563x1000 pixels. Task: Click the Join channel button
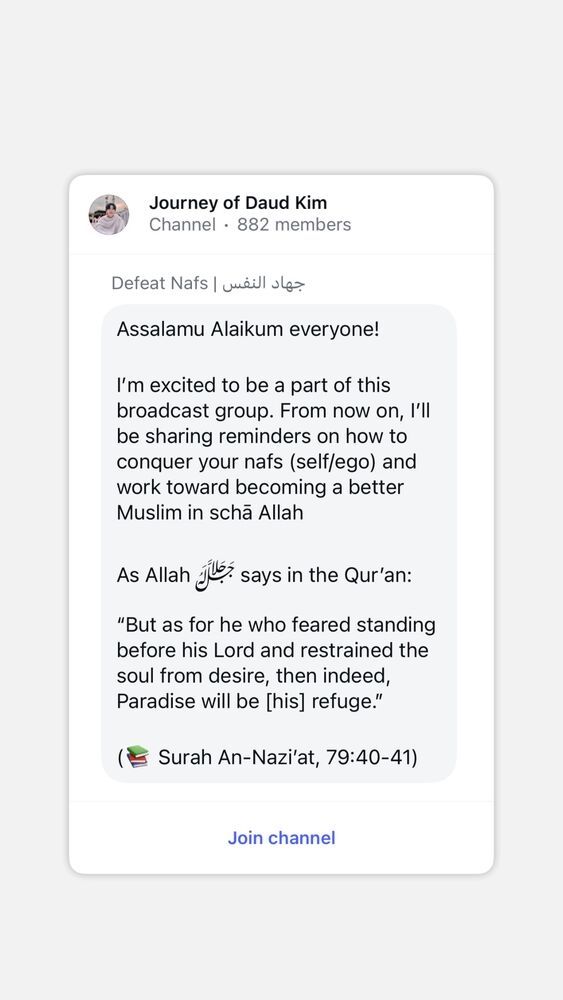[281, 837]
